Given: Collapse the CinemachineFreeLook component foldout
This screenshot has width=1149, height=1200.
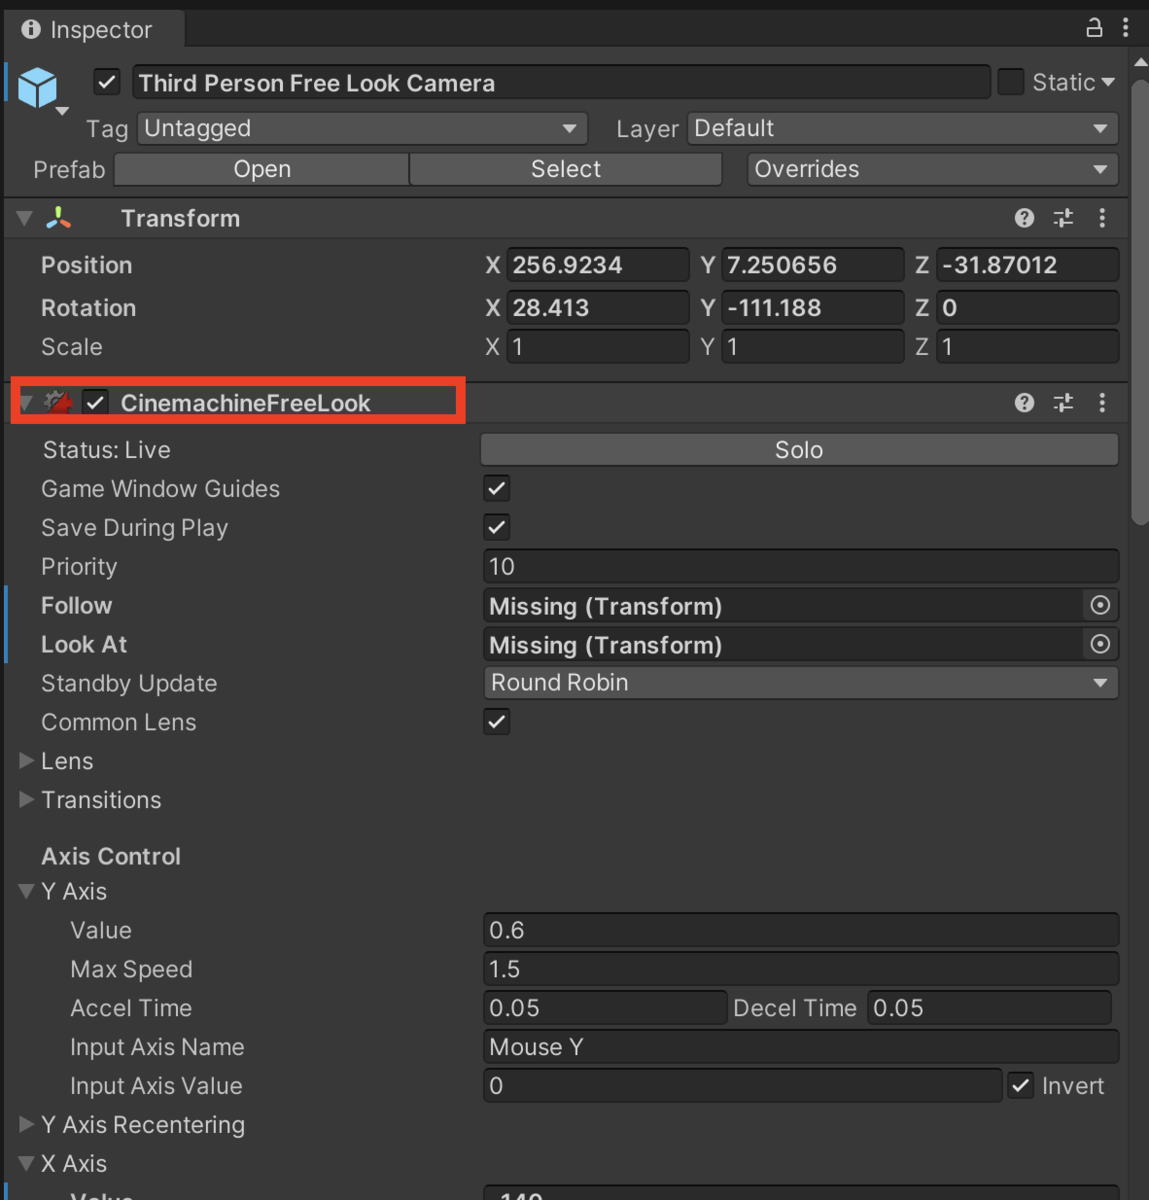Looking at the screenshot, I should pyautogui.click(x=27, y=402).
